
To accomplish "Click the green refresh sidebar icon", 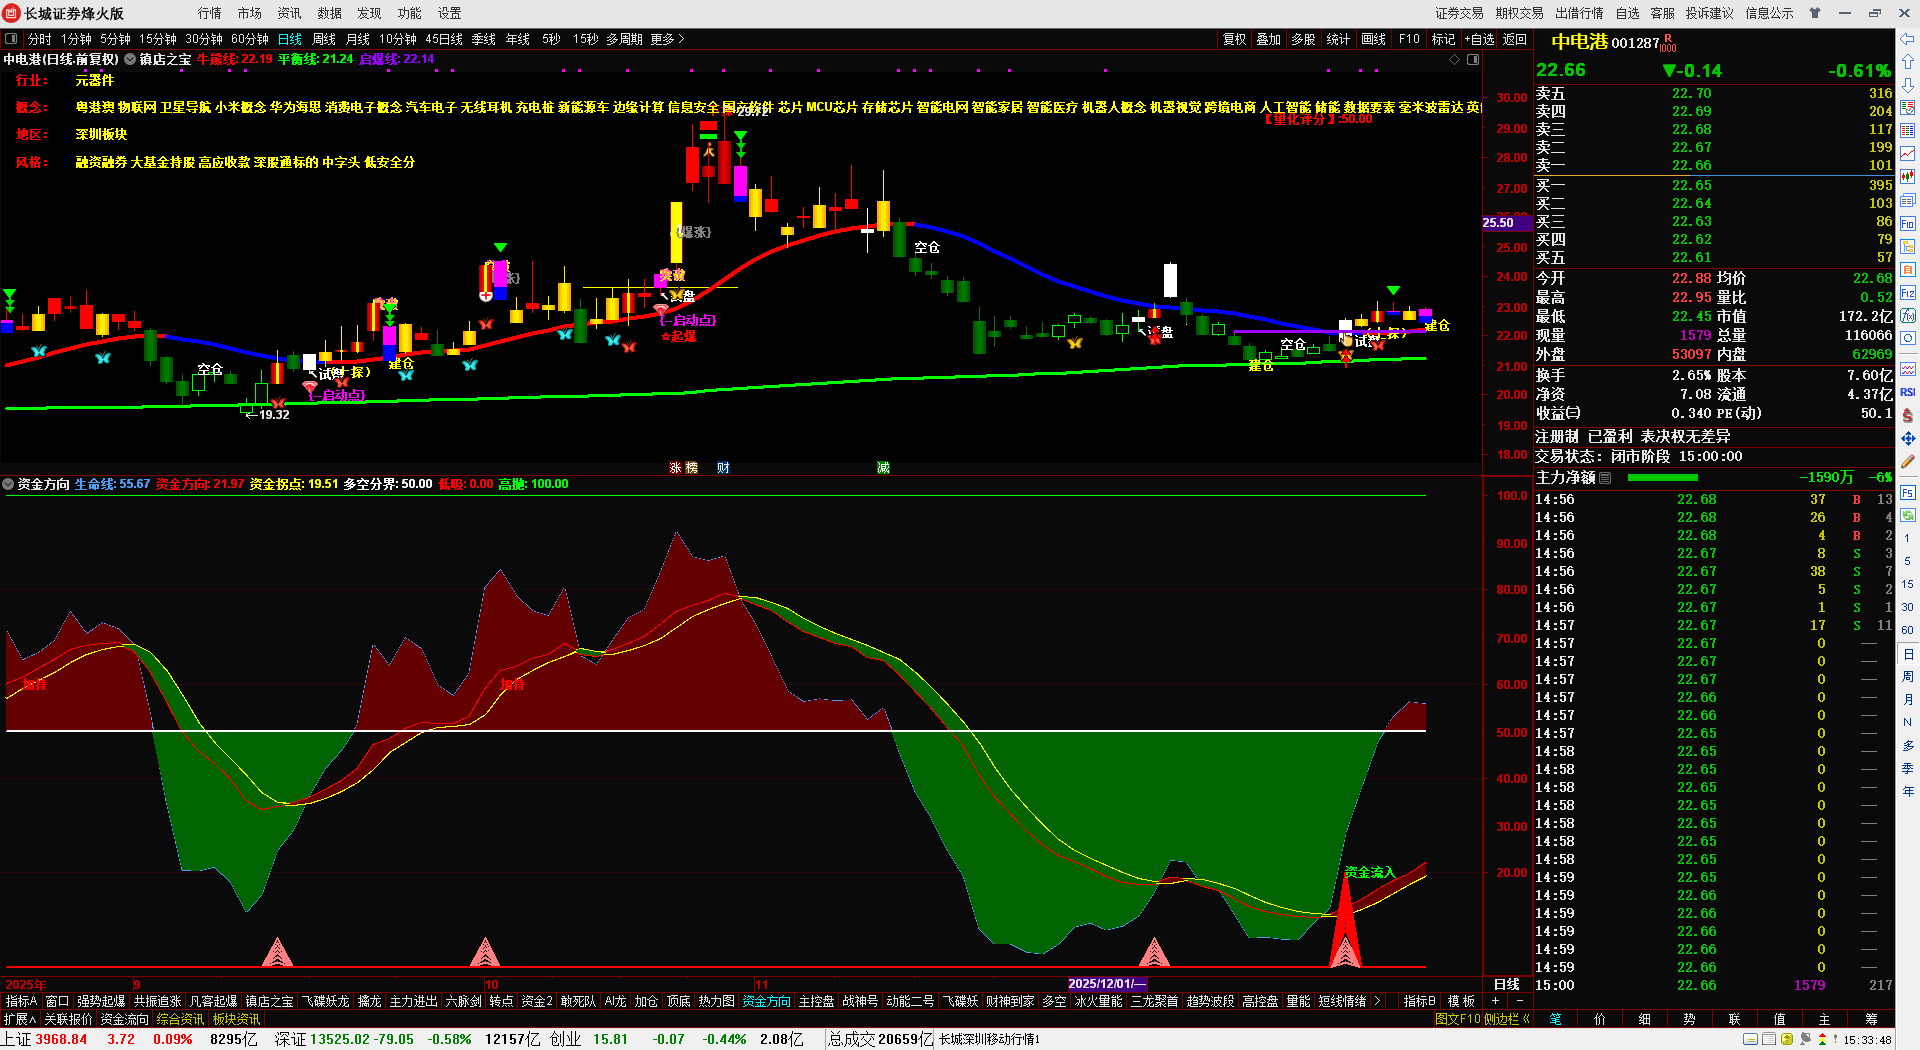I will 1908,515.
